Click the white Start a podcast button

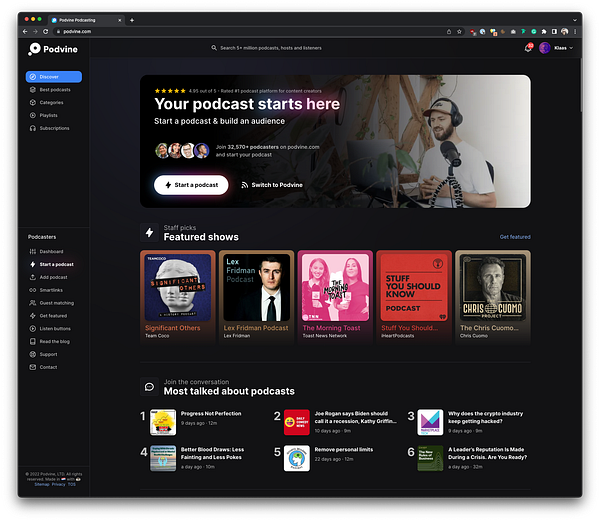click(x=191, y=185)
